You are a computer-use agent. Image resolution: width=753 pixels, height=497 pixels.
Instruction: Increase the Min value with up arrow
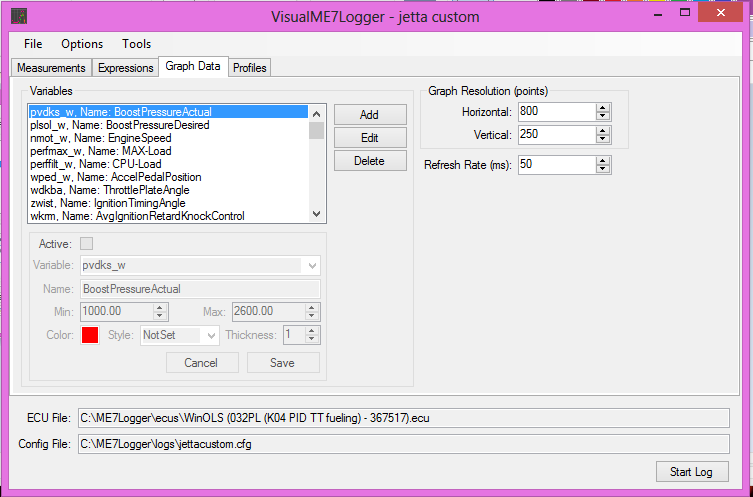pyautogui.click(x=160, y=307)
